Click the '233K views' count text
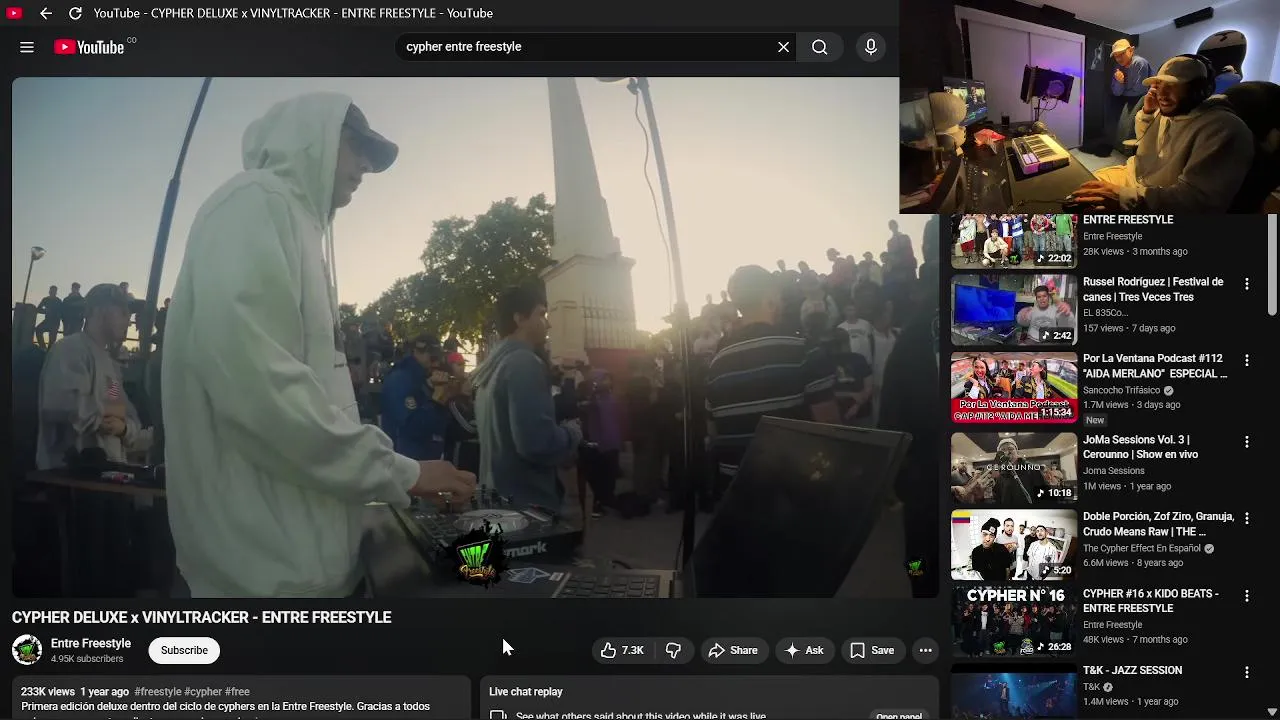Screen dimensions: 1280x720 coord(48,691)
